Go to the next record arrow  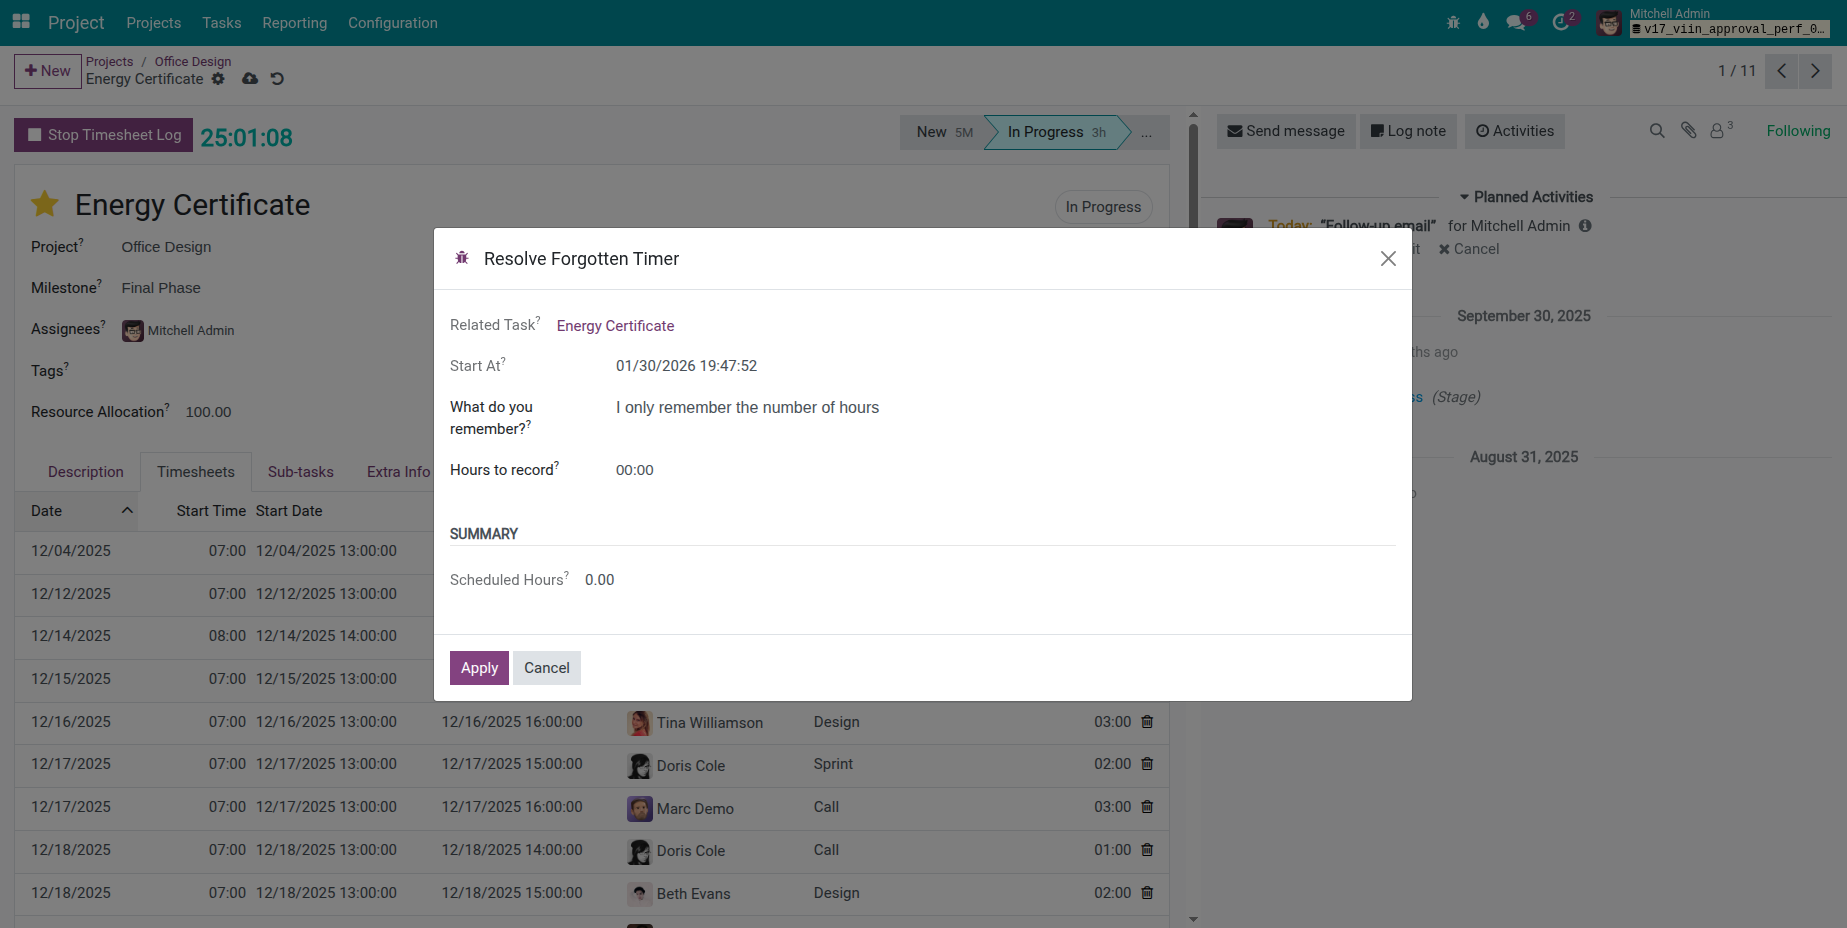pos(1815,71)
